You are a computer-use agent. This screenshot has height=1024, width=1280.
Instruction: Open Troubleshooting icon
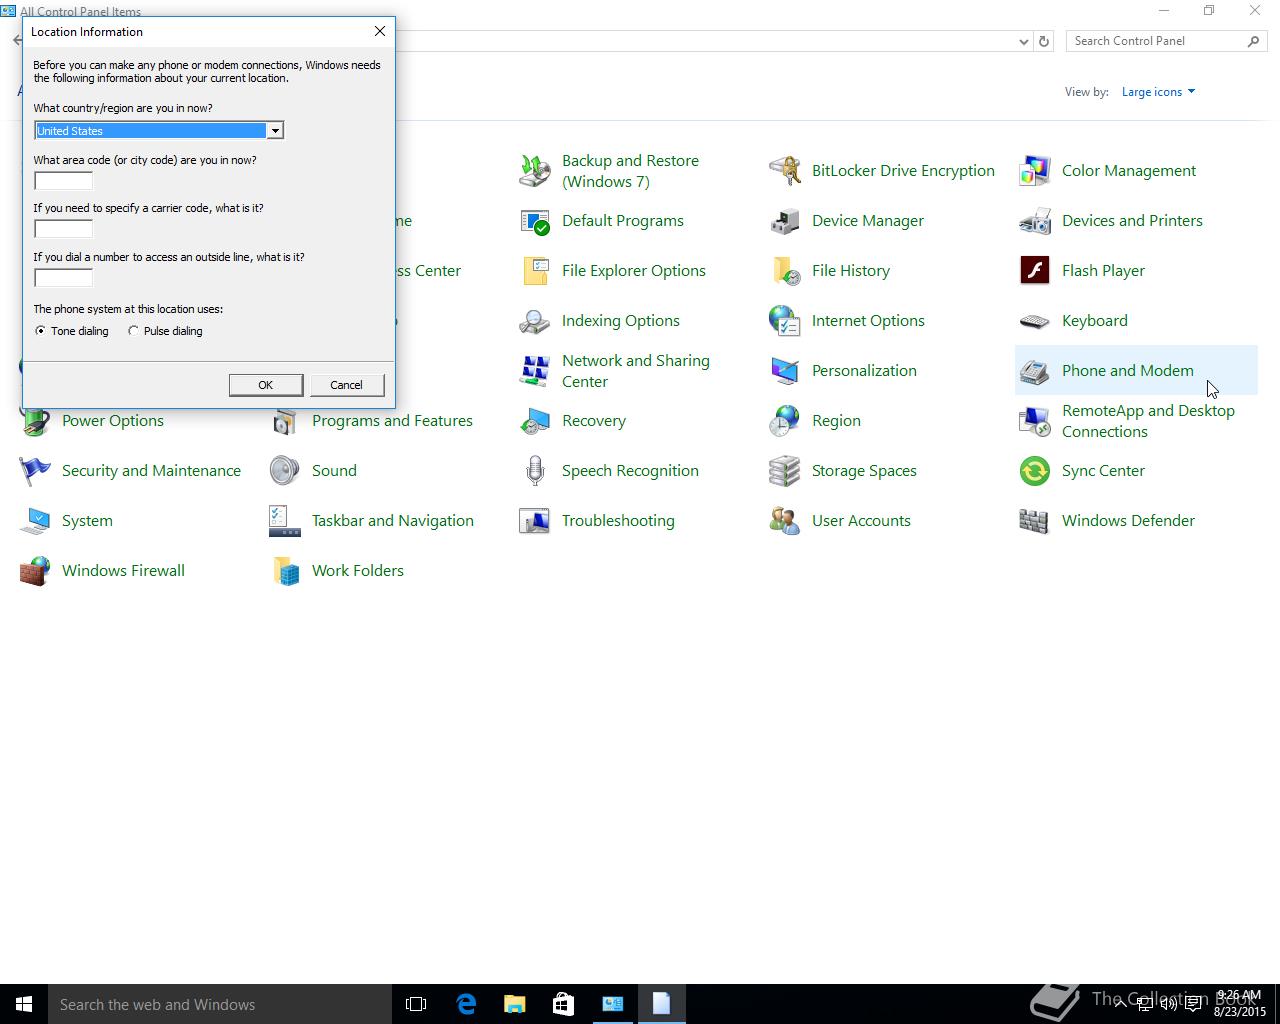535,521
